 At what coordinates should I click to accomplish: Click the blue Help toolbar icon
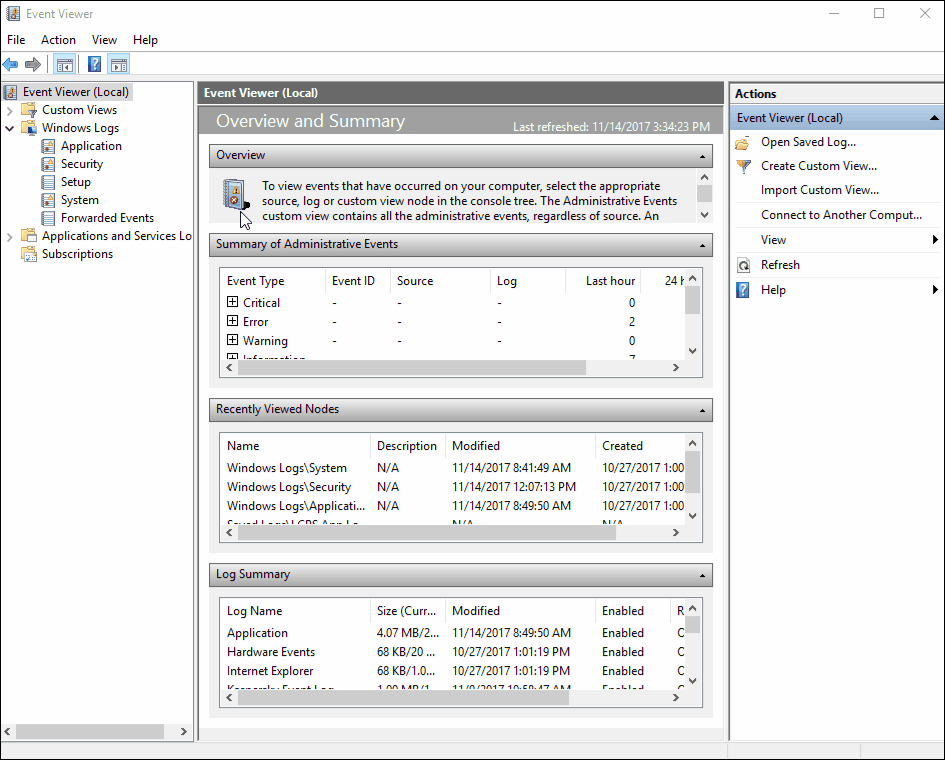pos(94,65)
